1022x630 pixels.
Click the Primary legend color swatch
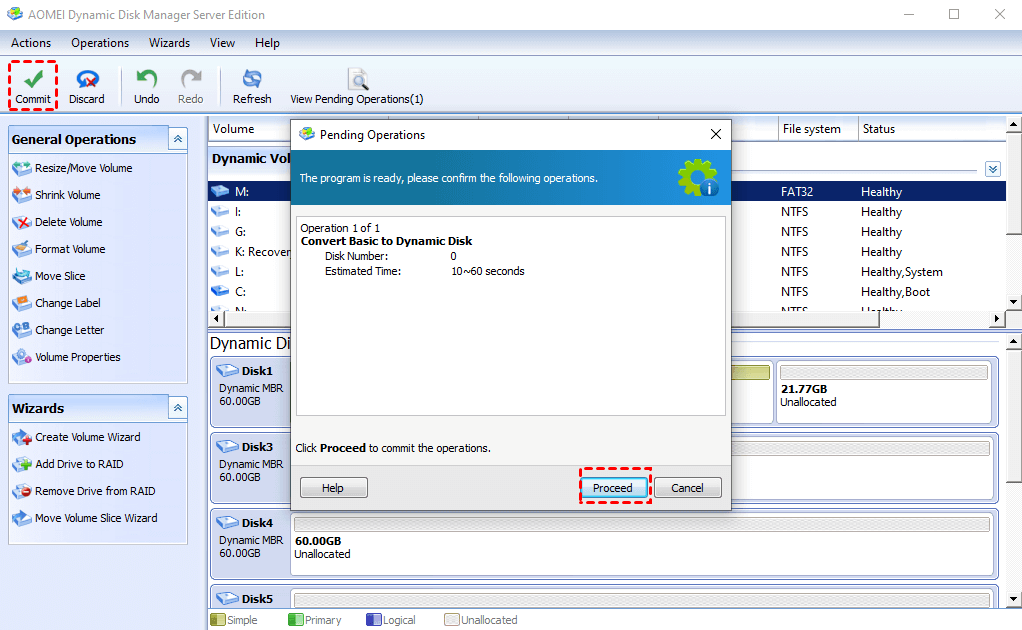[295, 620]
